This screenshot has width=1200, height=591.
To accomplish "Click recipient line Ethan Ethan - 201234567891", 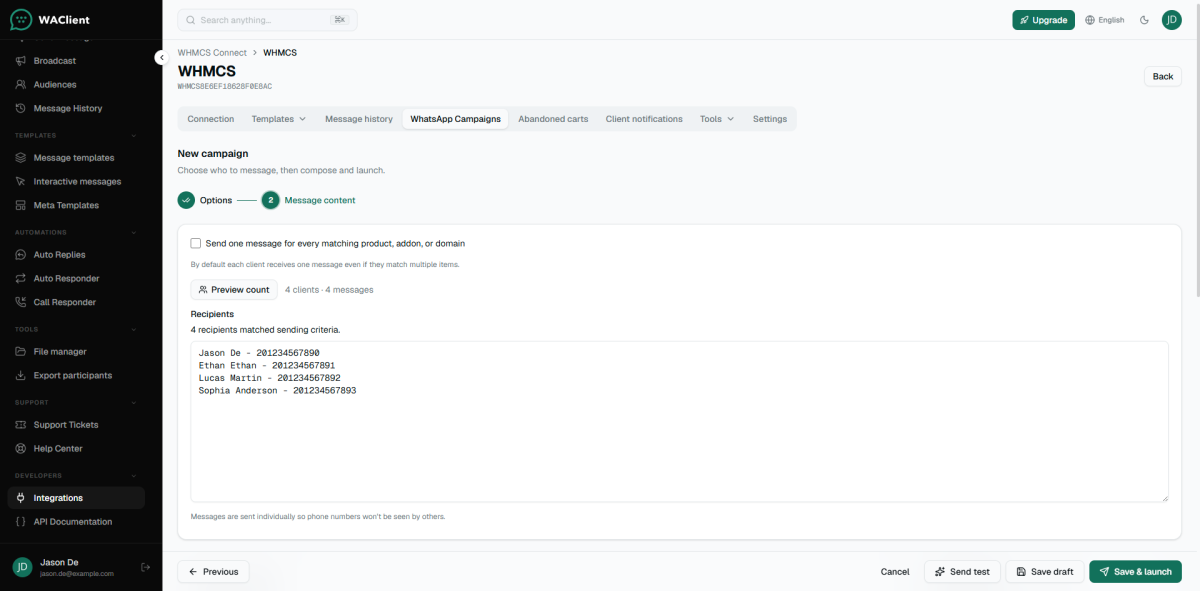I will tap(267, 366).
